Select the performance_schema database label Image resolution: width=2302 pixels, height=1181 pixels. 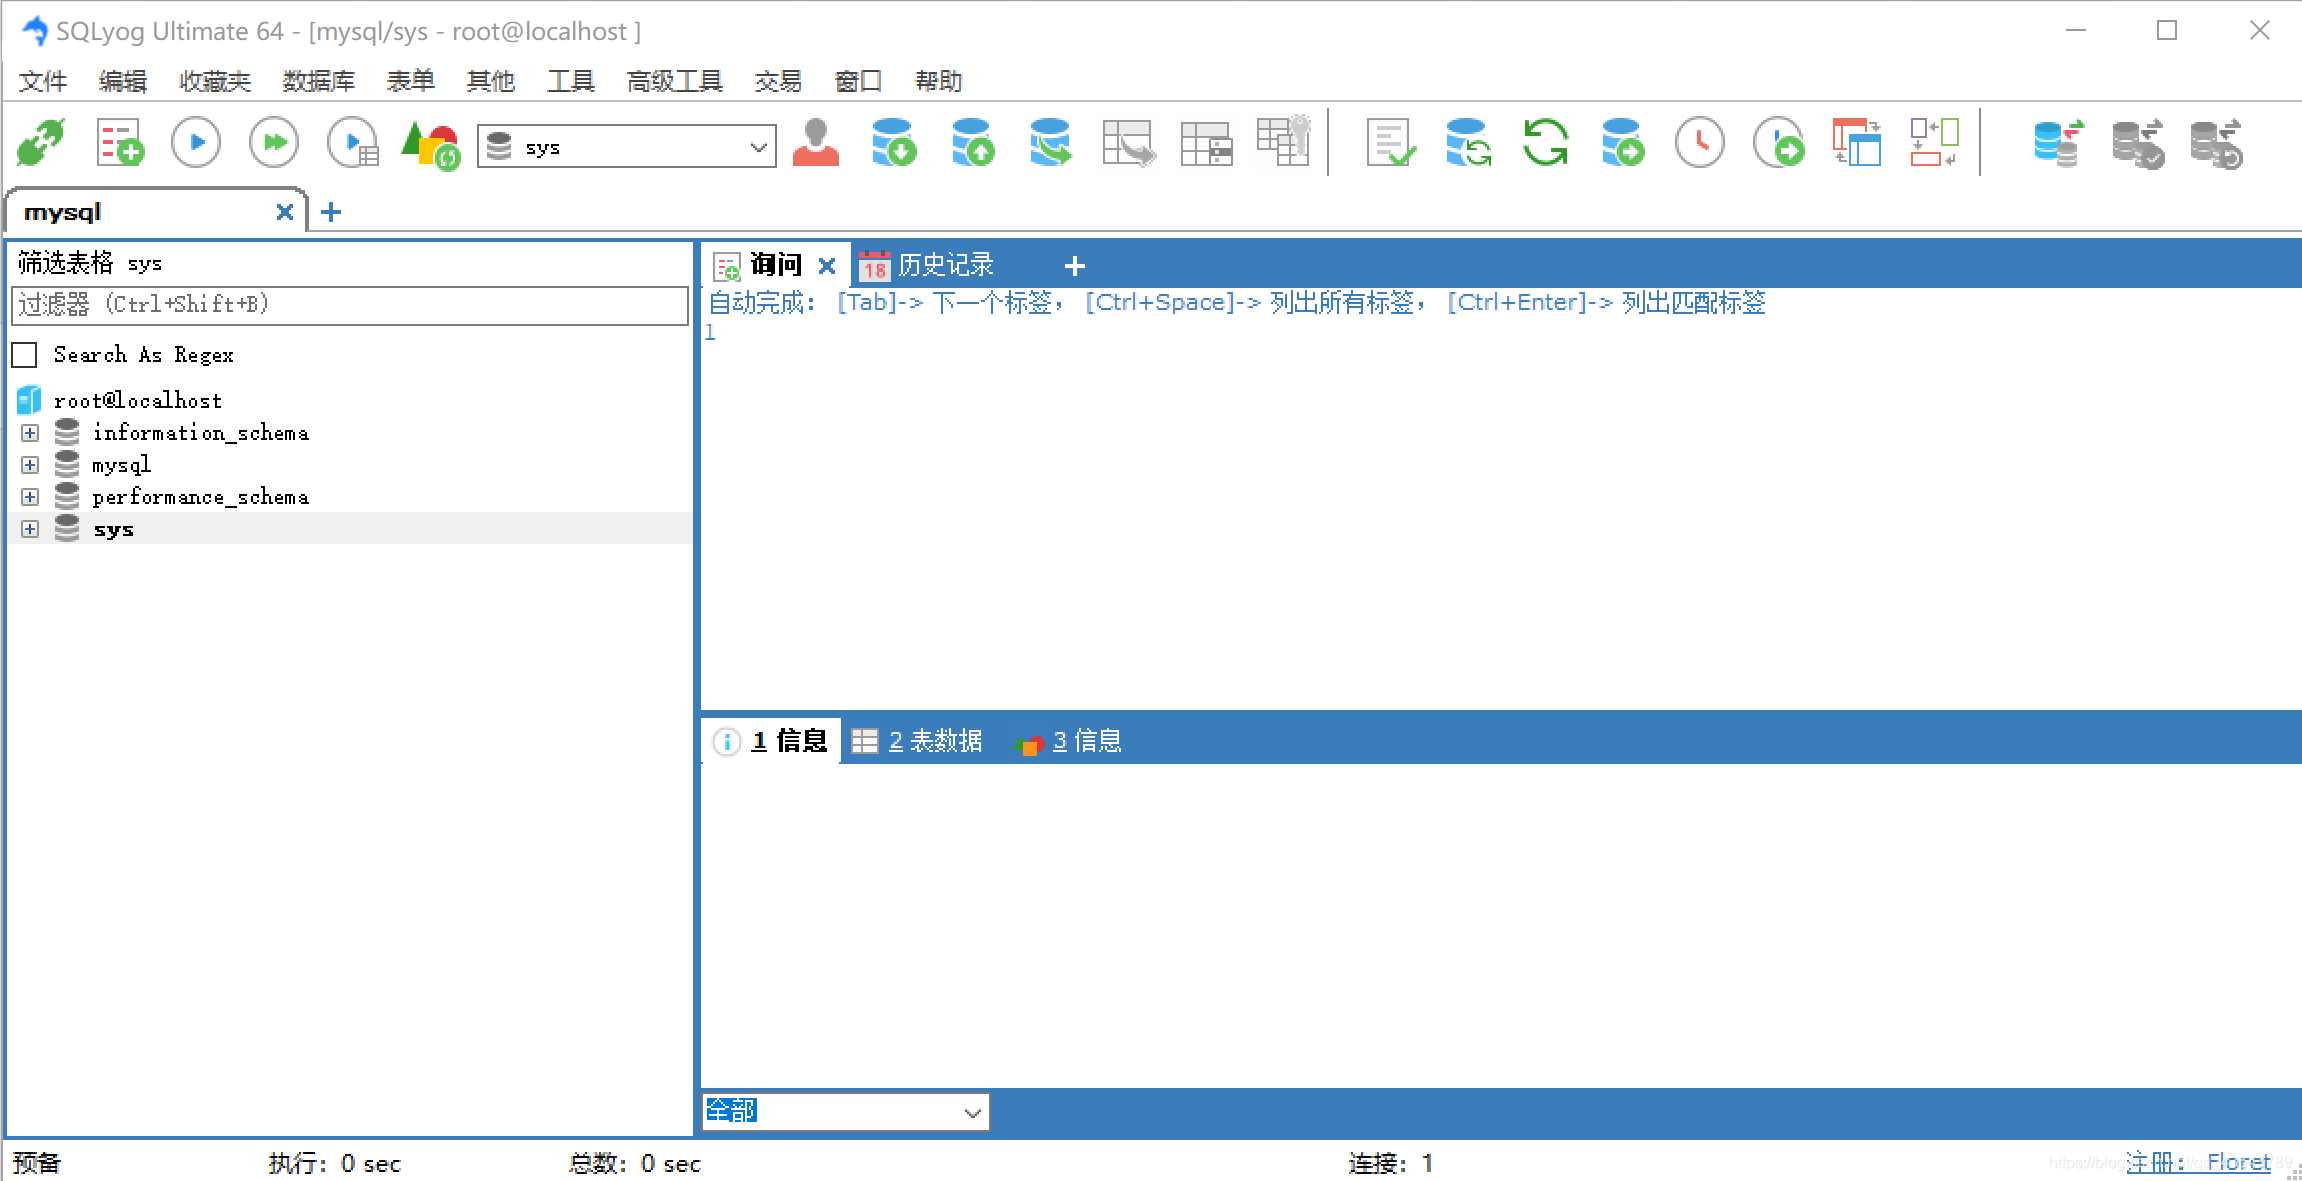pos(201,497)
